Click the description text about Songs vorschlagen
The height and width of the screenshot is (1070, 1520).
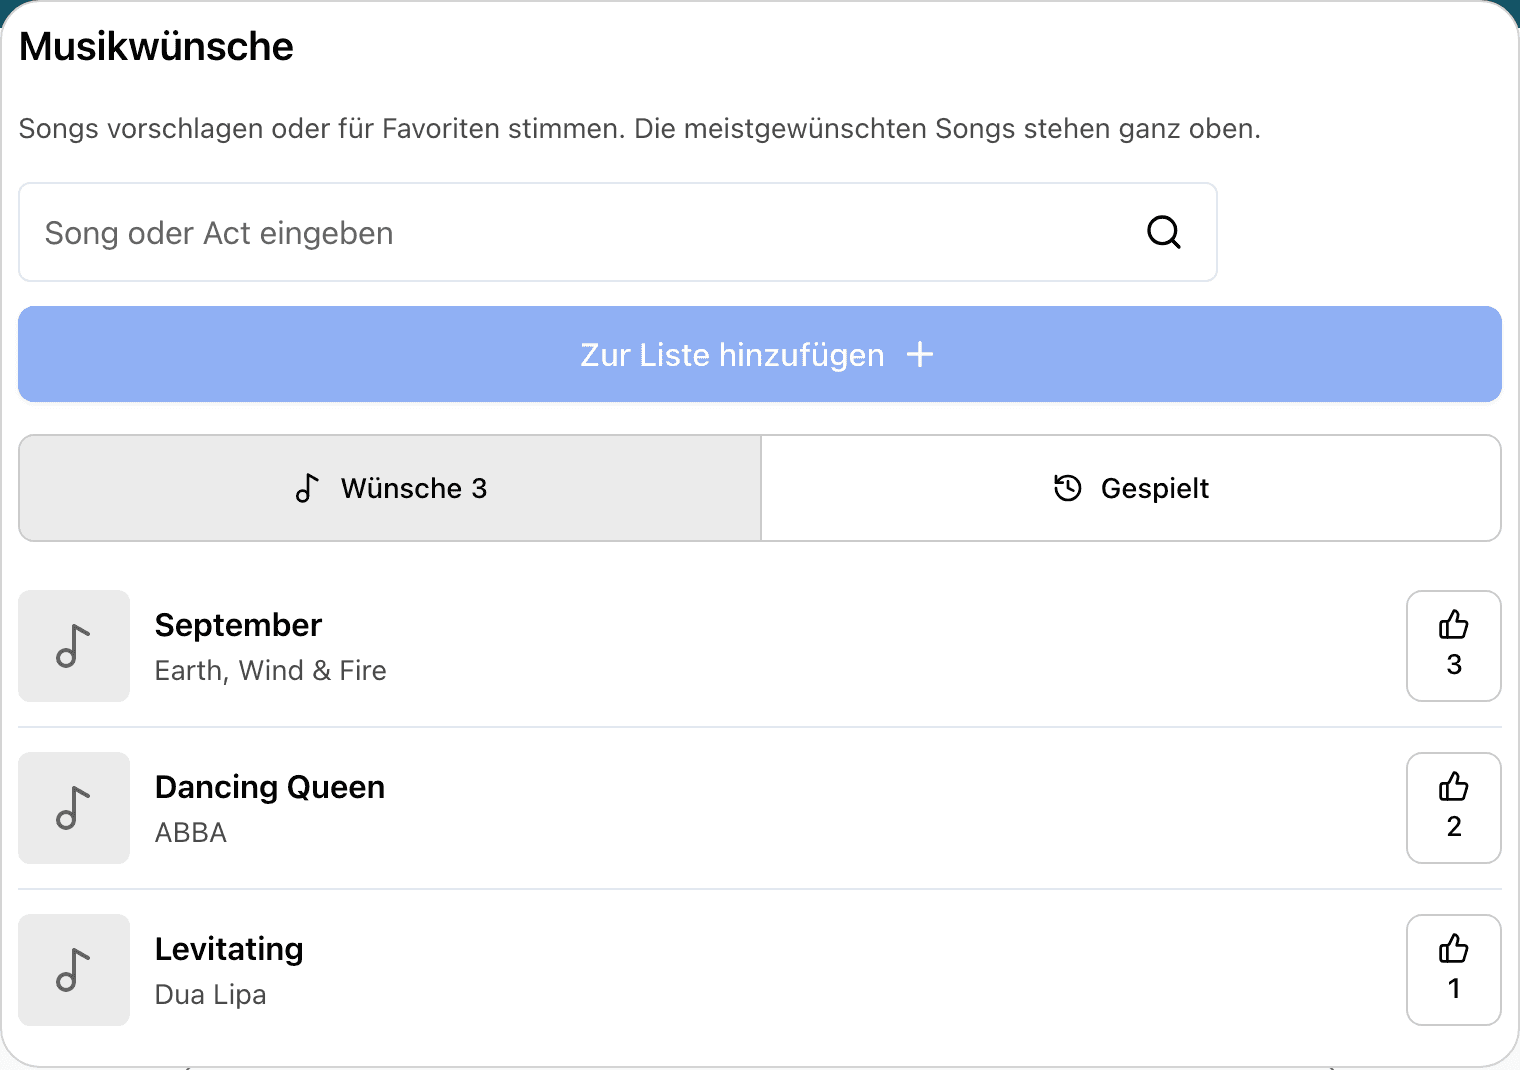(640, 129)
